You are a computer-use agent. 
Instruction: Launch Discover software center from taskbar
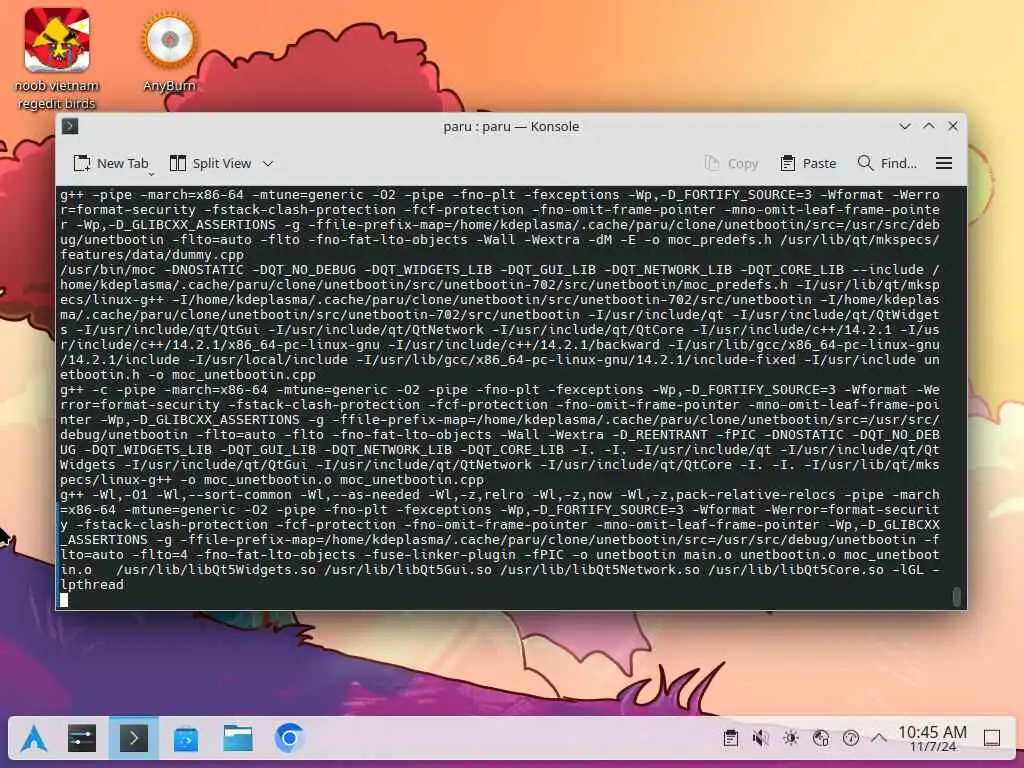pyautogui.click(x=186, y=739)
